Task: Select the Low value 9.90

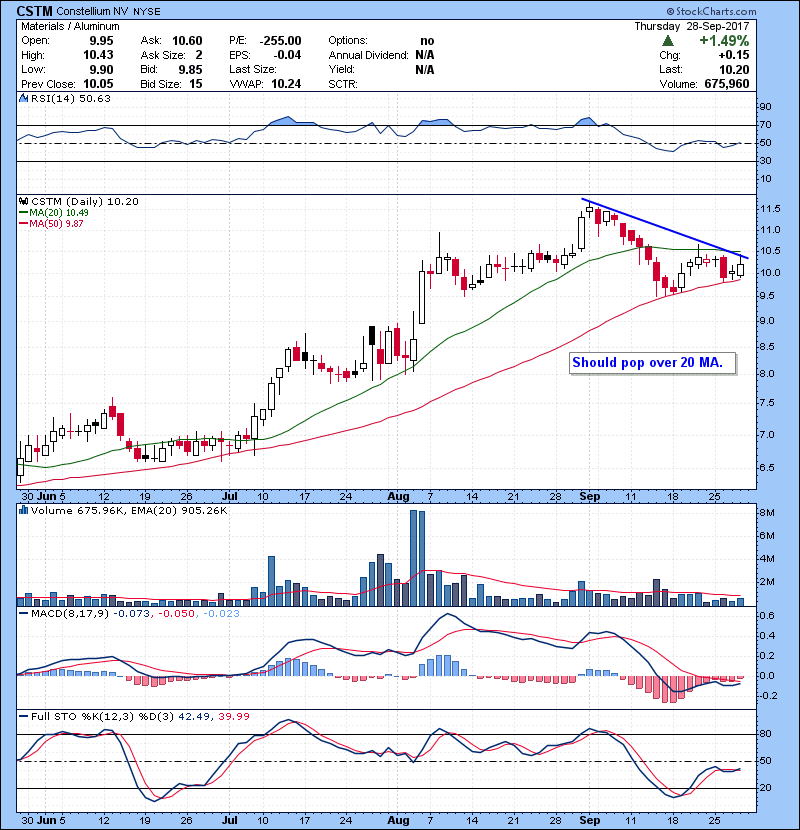Action: [101, 69]
